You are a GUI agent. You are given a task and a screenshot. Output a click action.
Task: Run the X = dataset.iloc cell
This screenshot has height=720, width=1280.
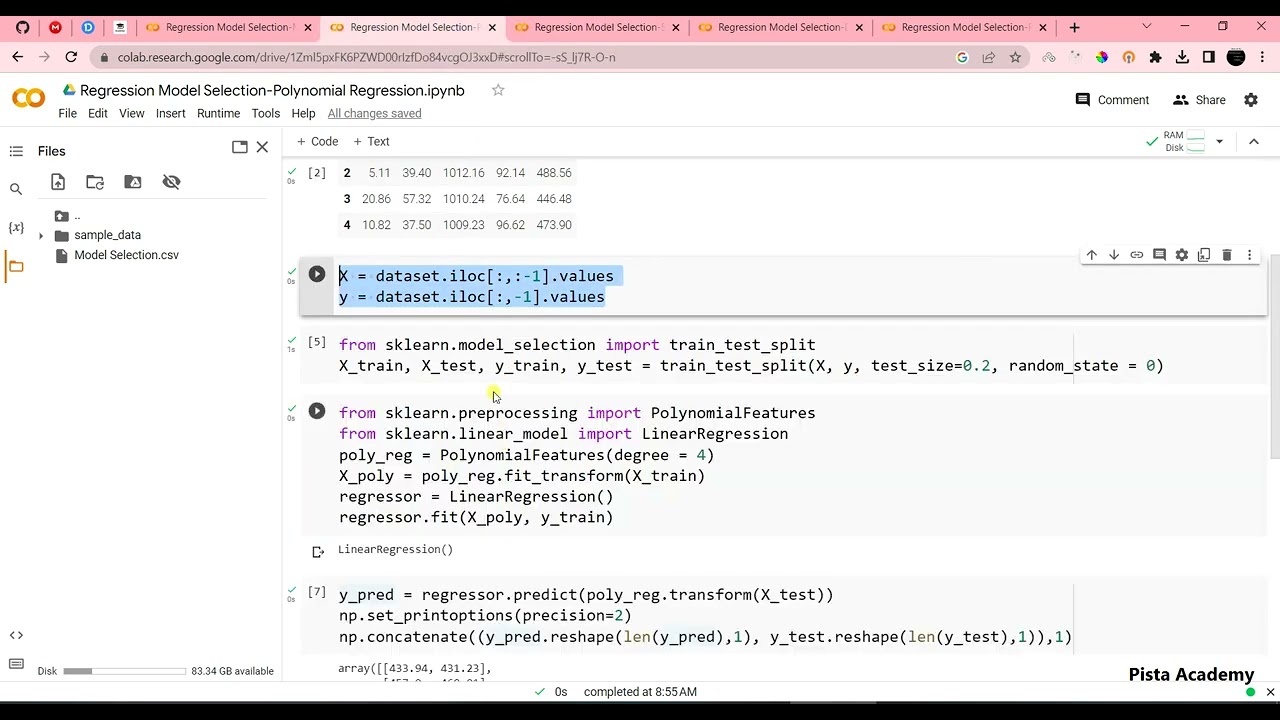tap(317, 274)
